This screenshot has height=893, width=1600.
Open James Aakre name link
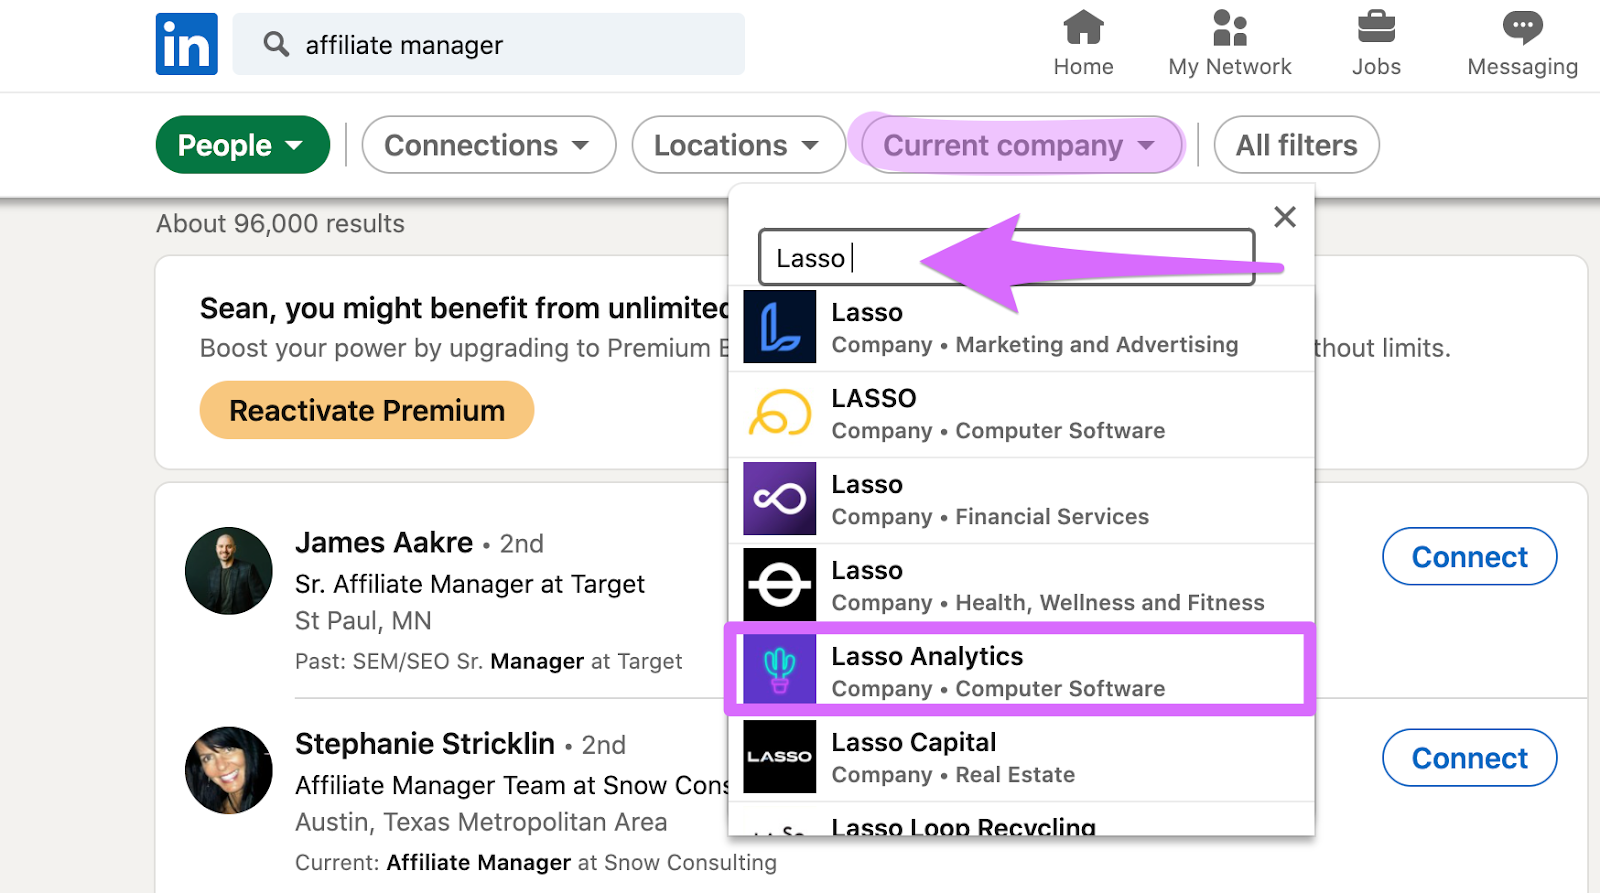point(384,542)
